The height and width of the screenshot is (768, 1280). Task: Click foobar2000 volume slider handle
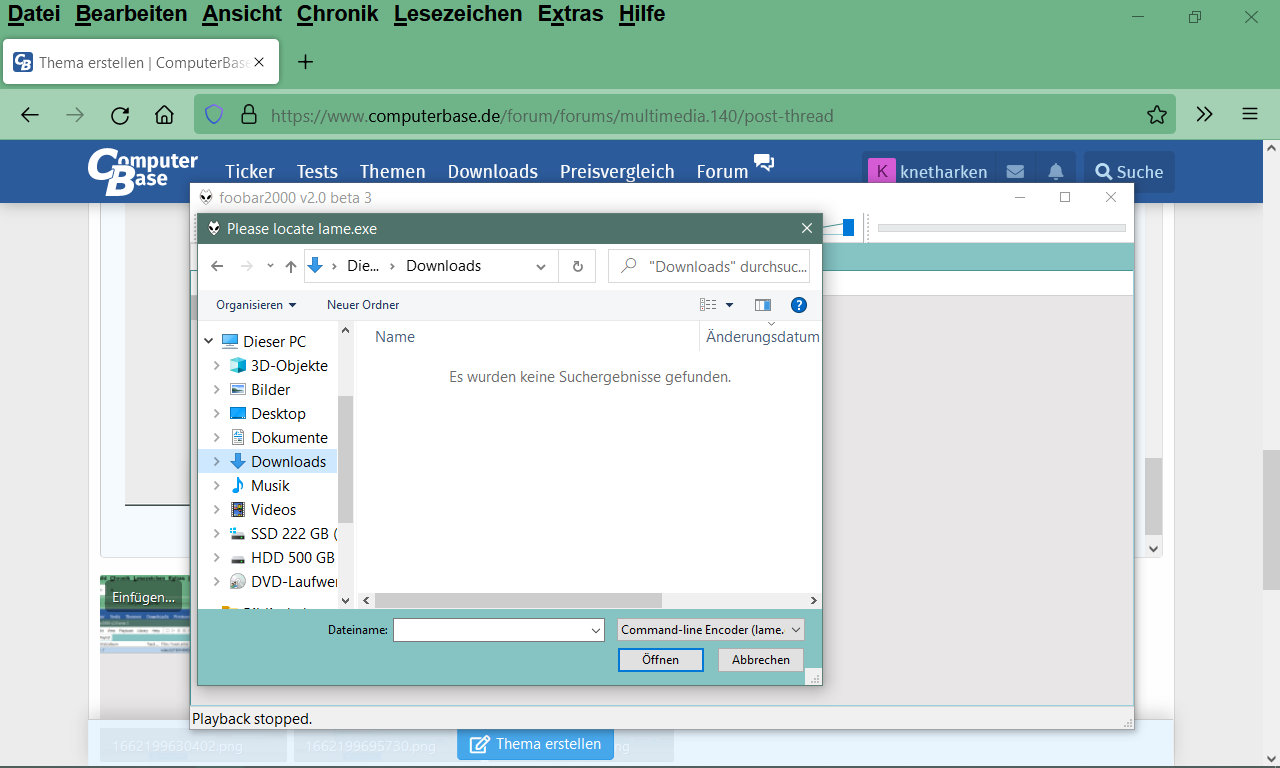(848, 228)
